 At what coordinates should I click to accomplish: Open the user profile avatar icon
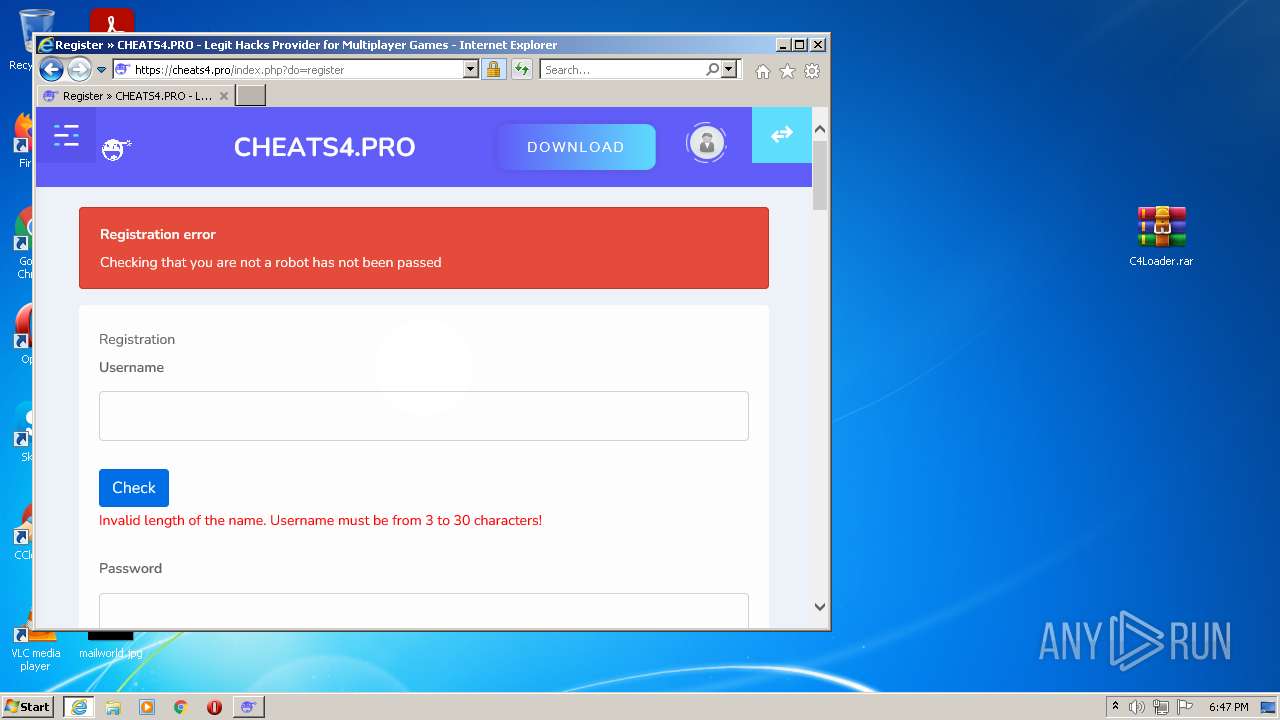point(706,143)
